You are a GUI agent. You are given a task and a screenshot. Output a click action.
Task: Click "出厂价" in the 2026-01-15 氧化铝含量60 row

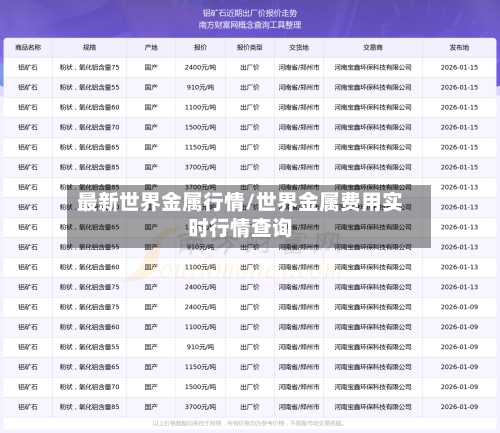(250, 107)
